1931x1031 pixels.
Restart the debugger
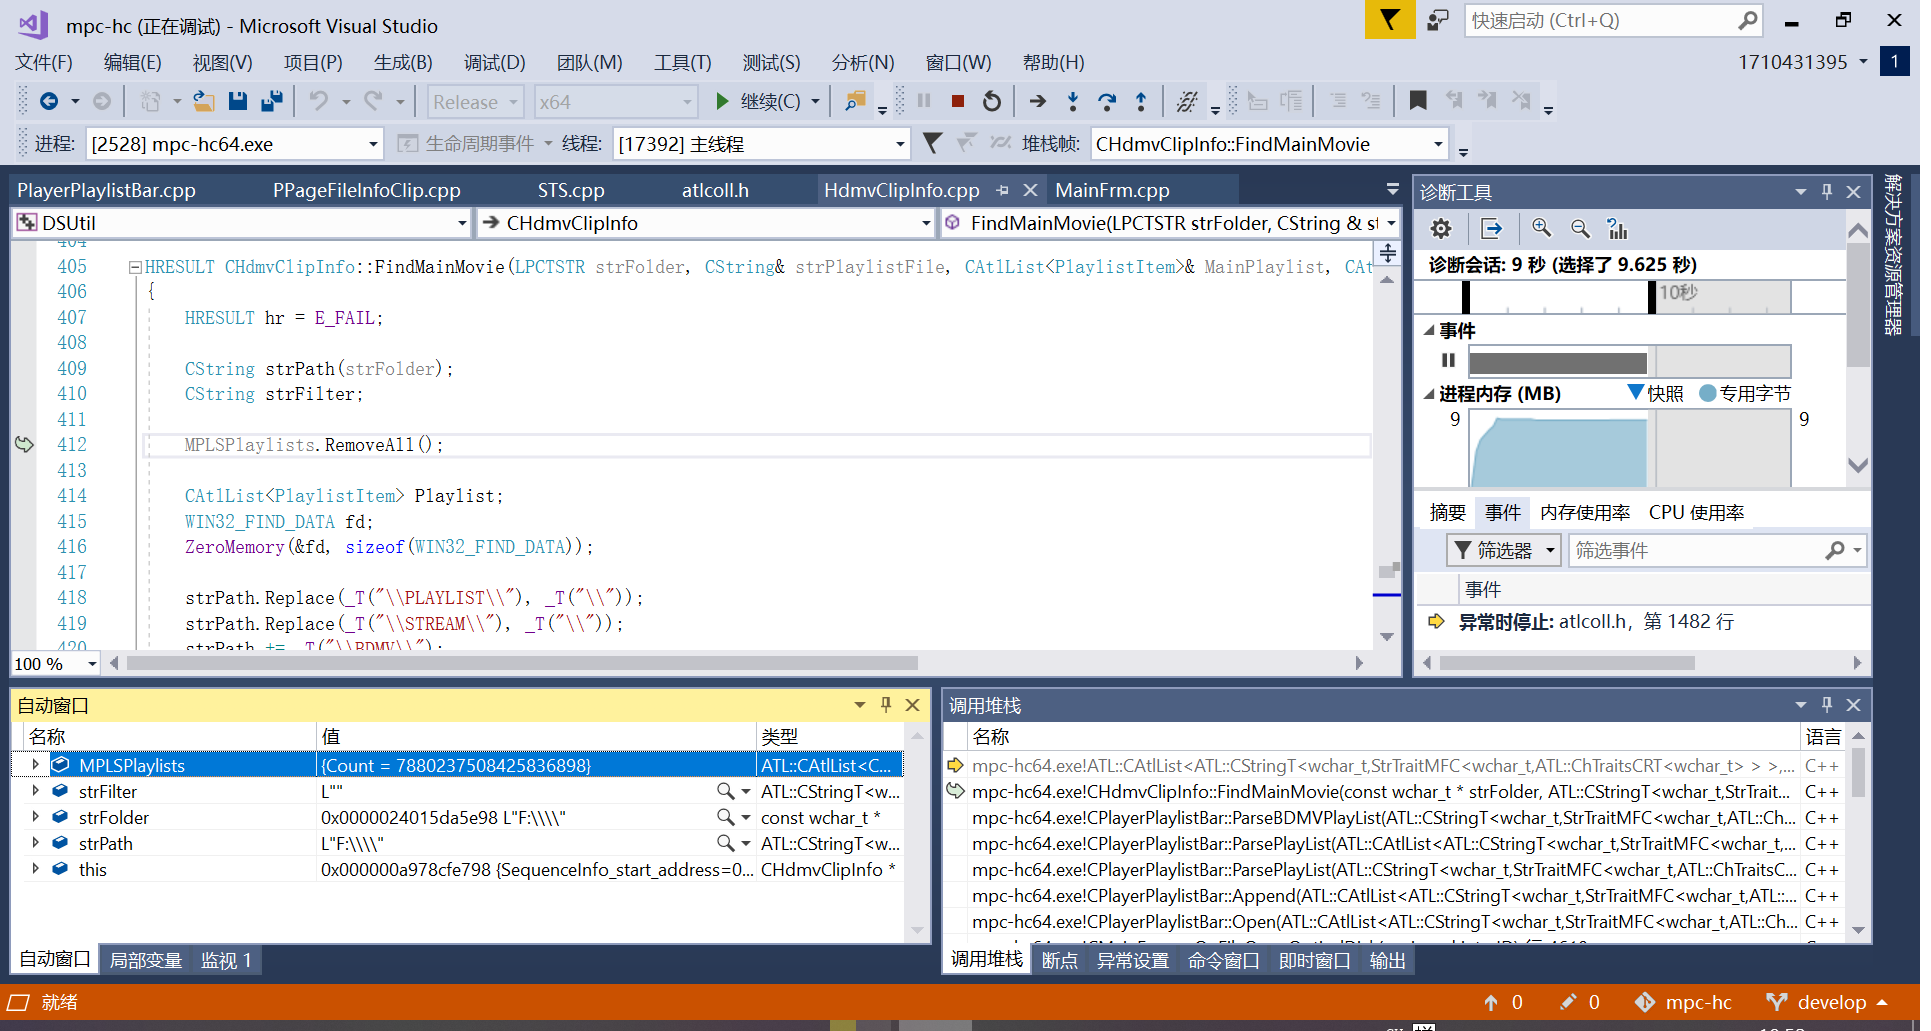point(991,100)
